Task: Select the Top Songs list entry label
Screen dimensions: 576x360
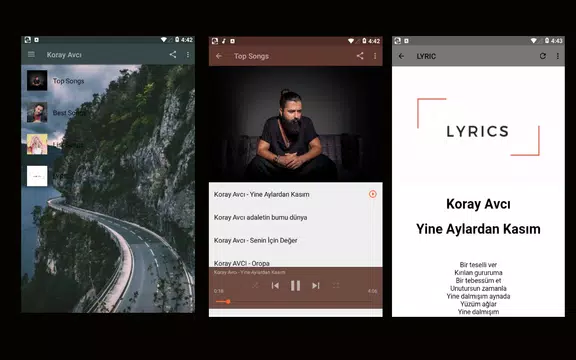Action: tap(68, 81)
